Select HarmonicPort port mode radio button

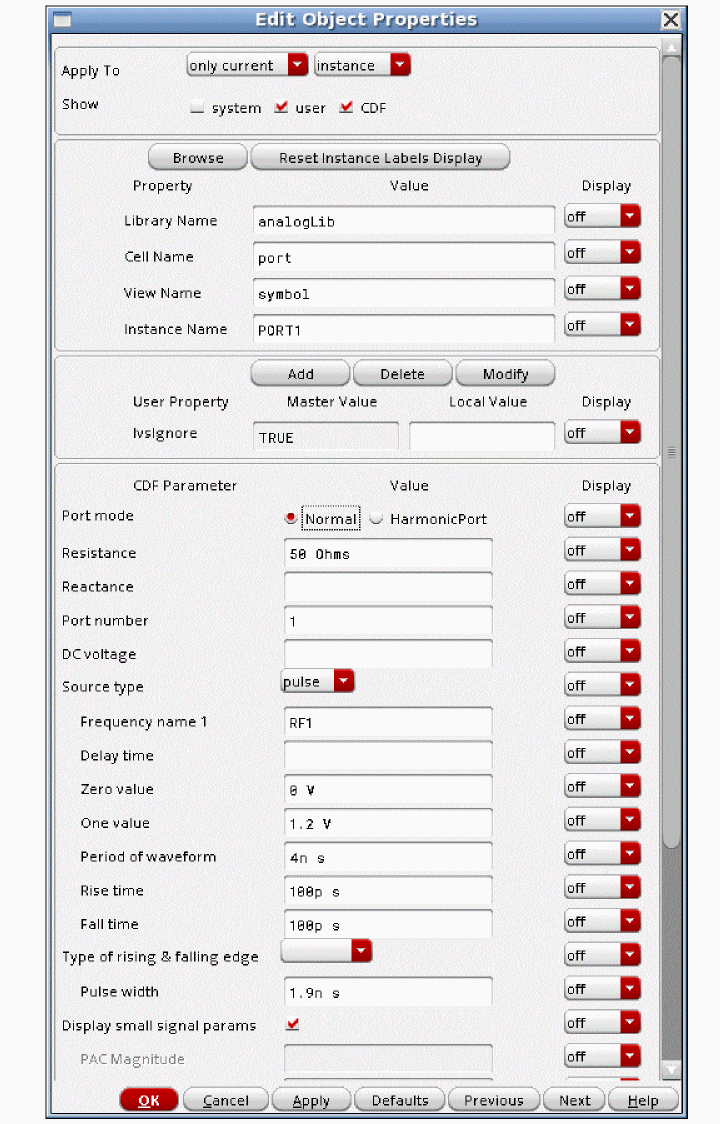(x=376, y=519)
